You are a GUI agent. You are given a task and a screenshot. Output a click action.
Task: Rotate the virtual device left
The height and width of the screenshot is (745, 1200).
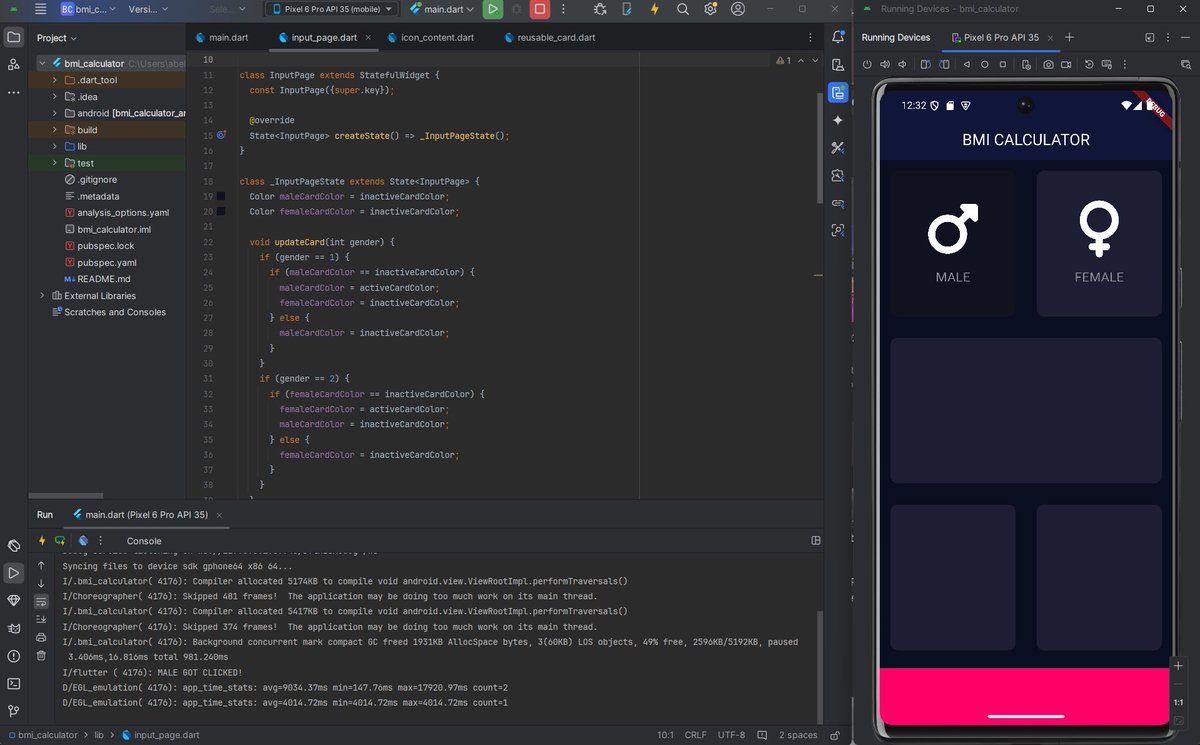[922, 64]
